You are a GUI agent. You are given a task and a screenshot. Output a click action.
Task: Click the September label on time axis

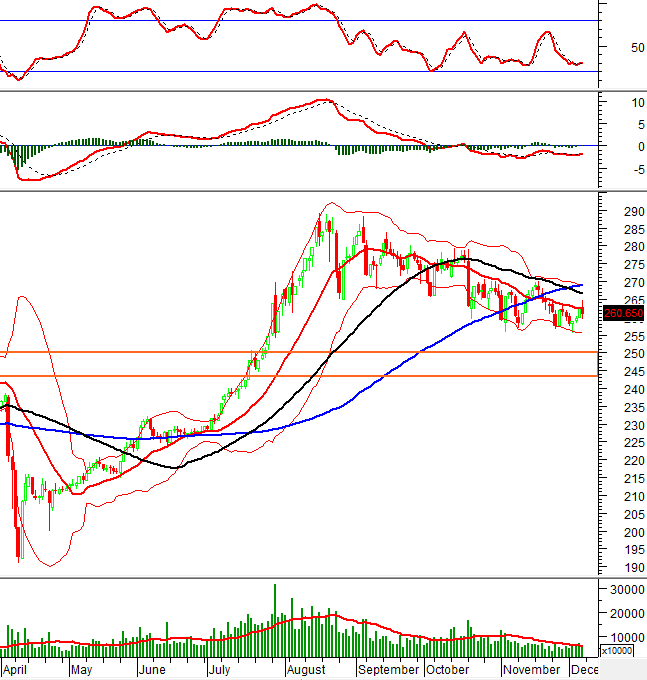click(388, 670)
